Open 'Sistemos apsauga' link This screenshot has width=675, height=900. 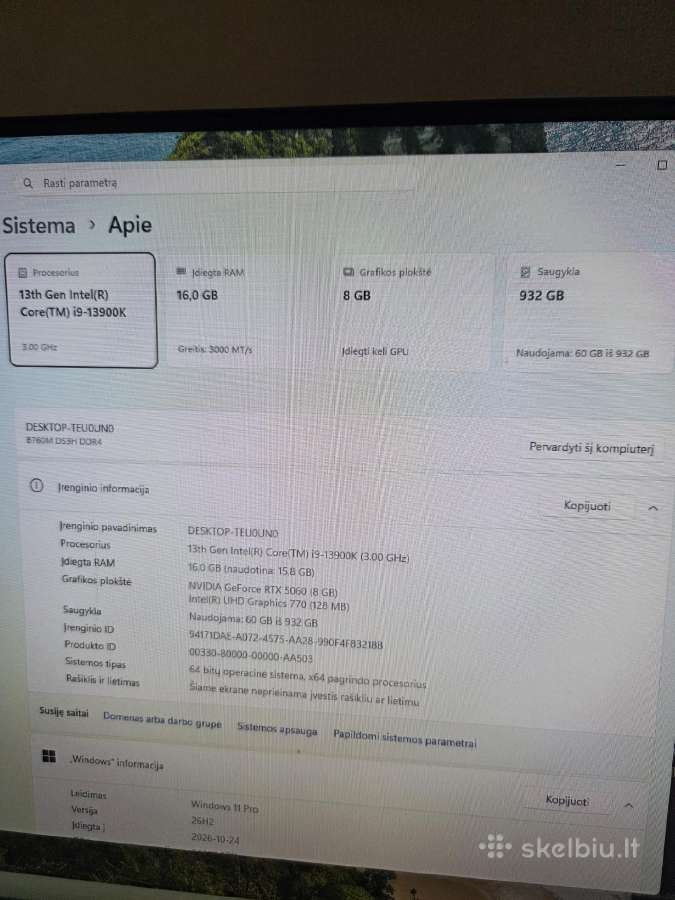click(277, 730)
